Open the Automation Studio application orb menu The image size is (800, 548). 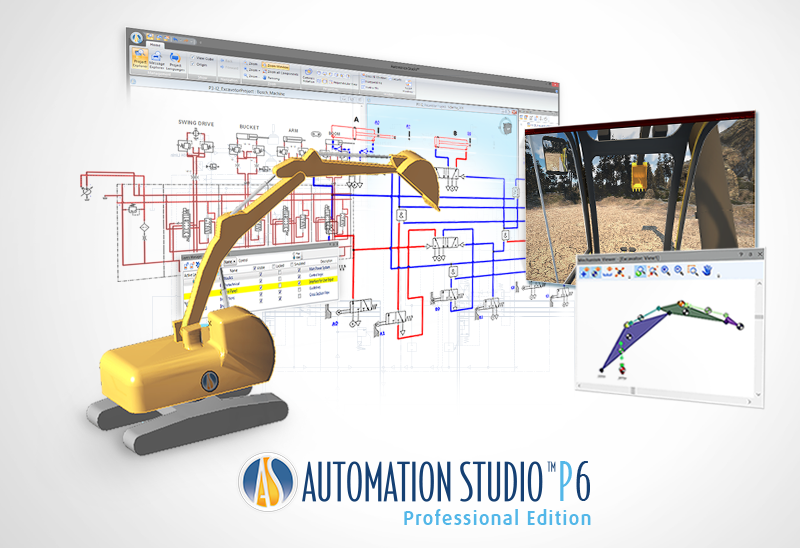(x=136, y=38)
